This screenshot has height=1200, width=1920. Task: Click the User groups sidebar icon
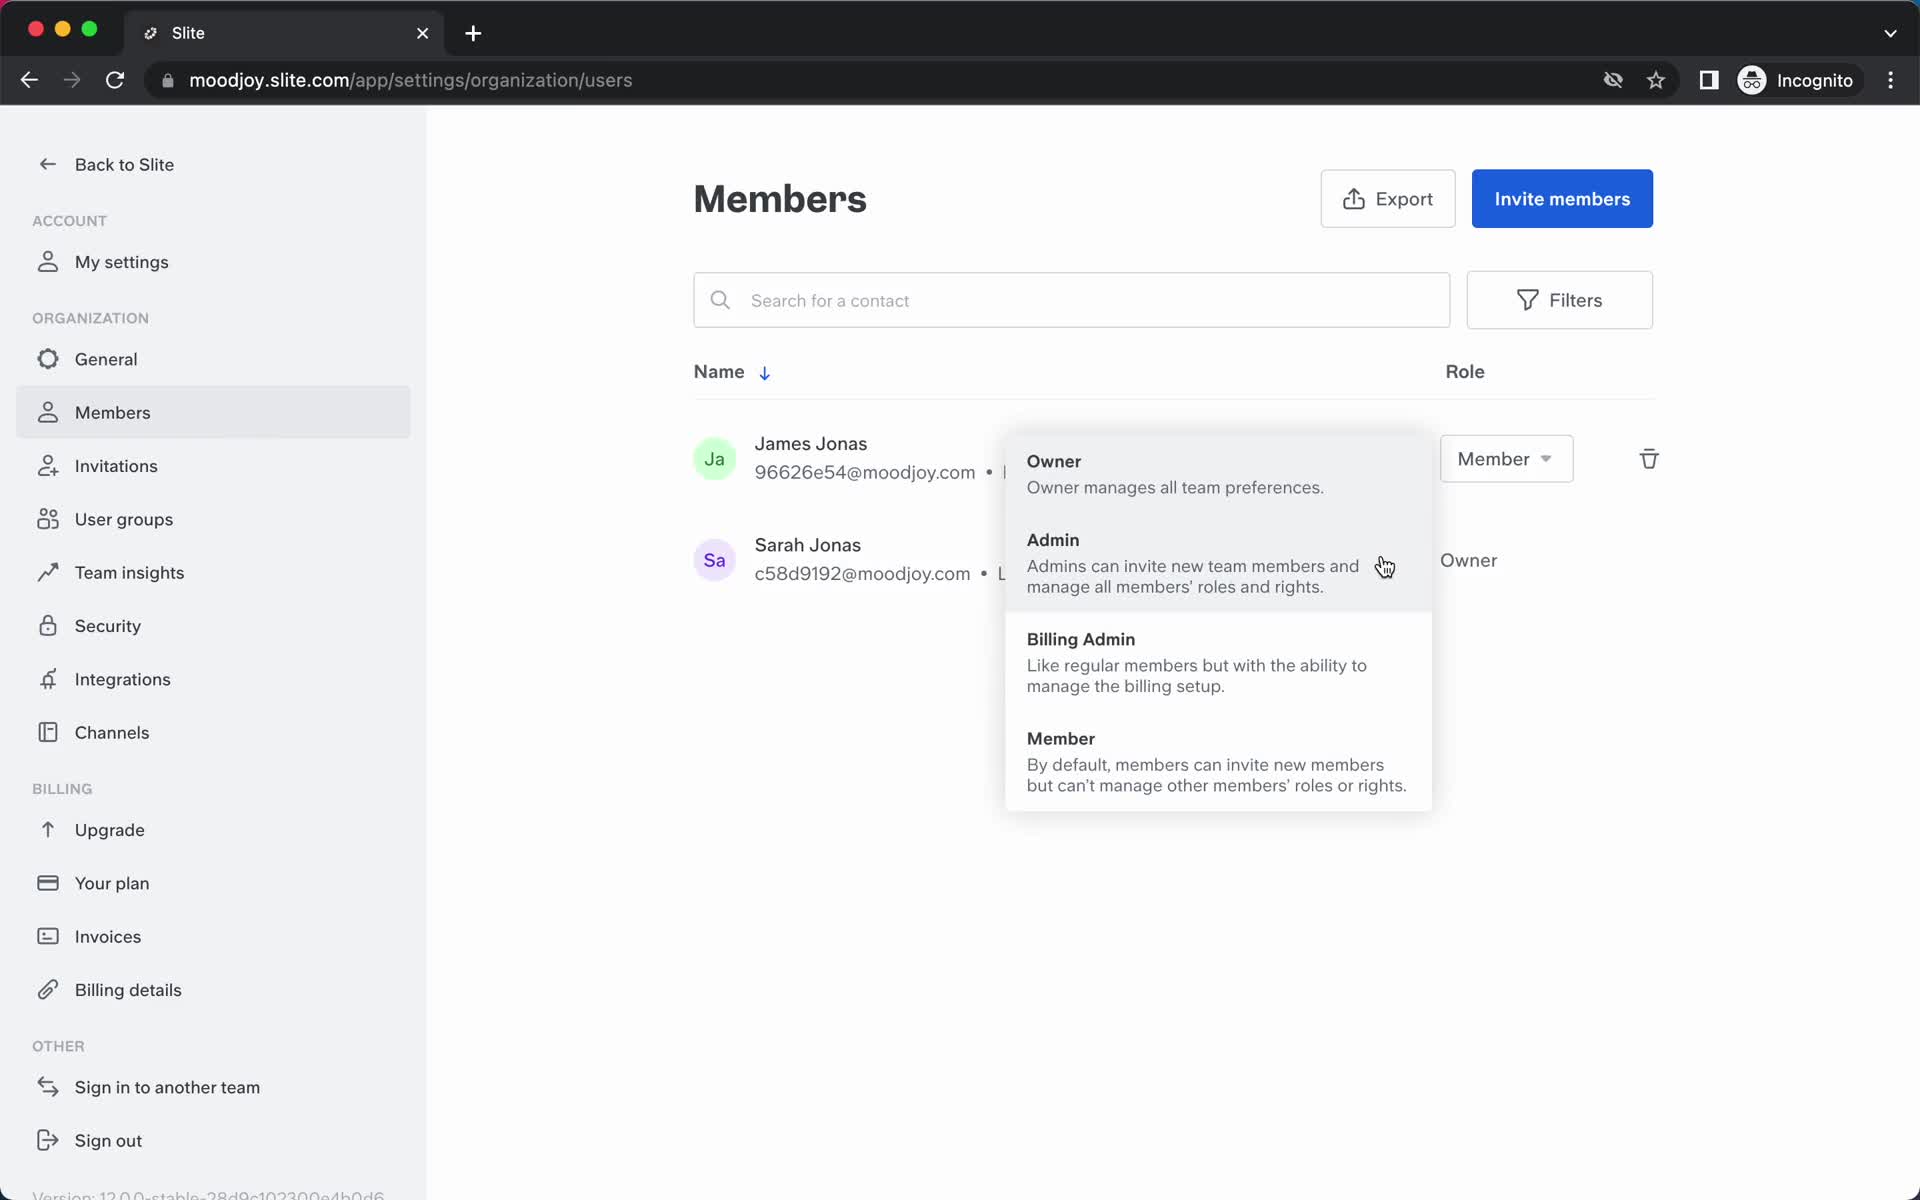click(46, 518)
